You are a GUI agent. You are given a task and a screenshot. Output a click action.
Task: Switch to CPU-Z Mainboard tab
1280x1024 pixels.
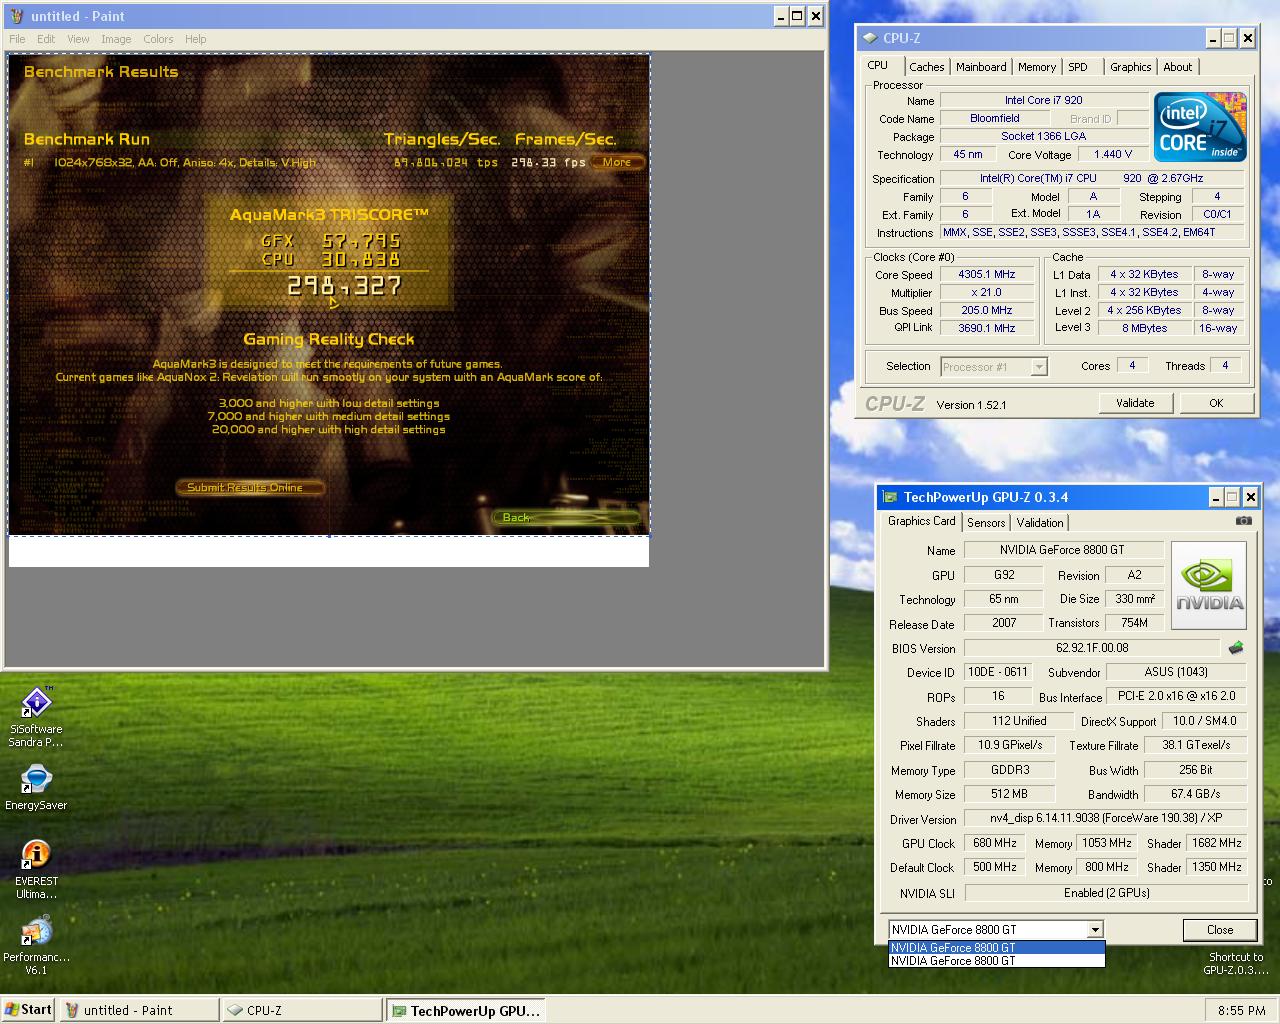[981, 67]
